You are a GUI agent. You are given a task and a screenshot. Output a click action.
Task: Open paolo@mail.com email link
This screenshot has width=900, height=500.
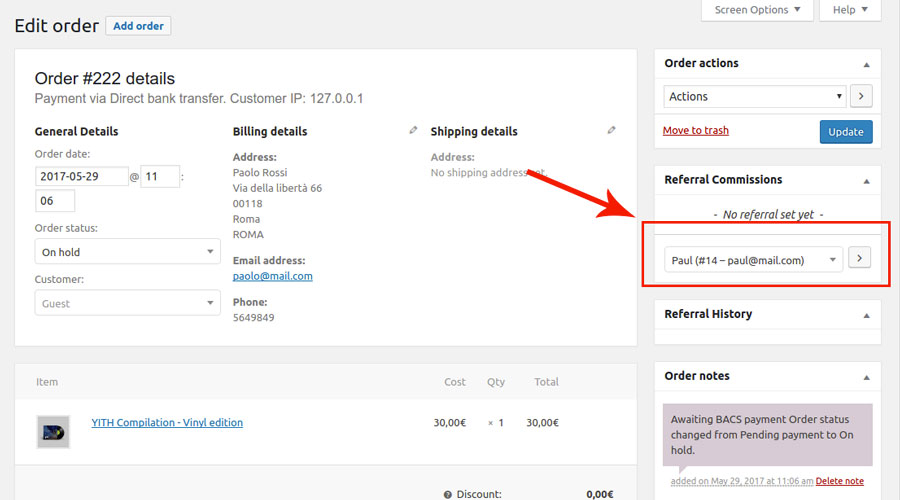[272, 276]
